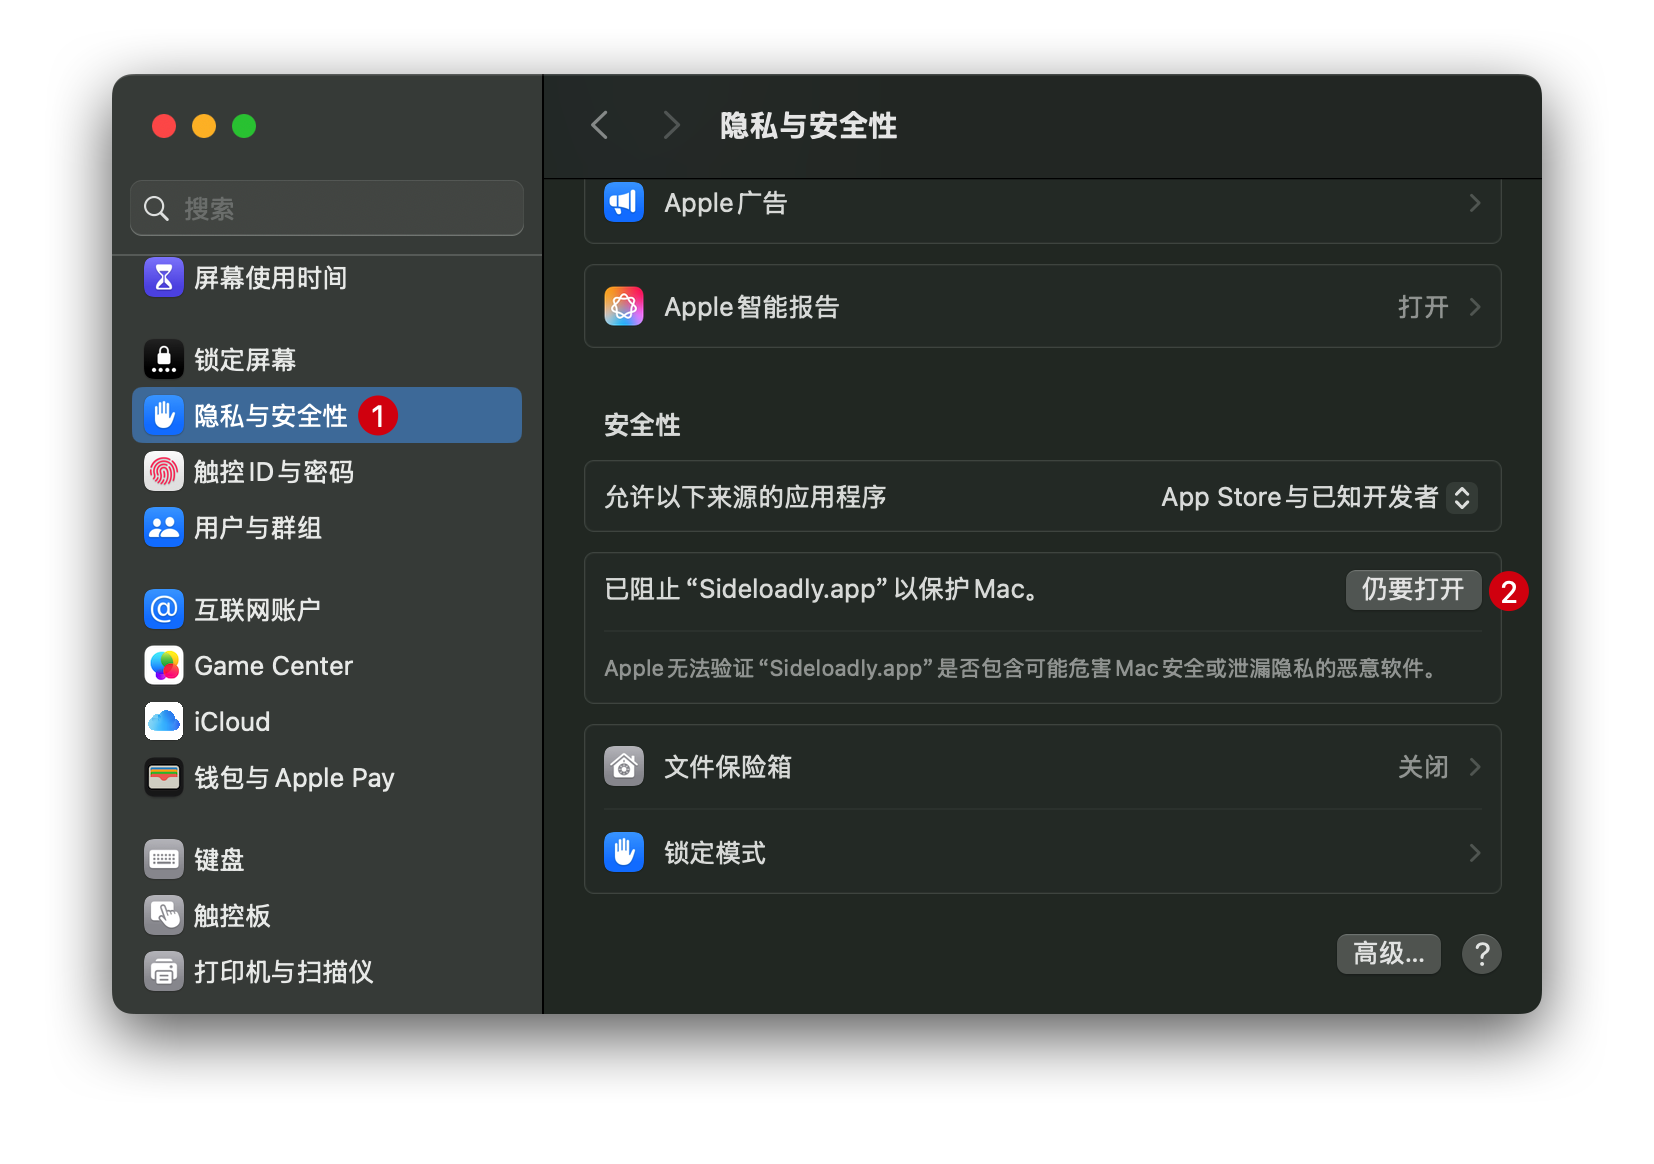The height and width of the screenshot is (1164, 1654).
Task: Go back with the left arrow
Action: point(600,126)
